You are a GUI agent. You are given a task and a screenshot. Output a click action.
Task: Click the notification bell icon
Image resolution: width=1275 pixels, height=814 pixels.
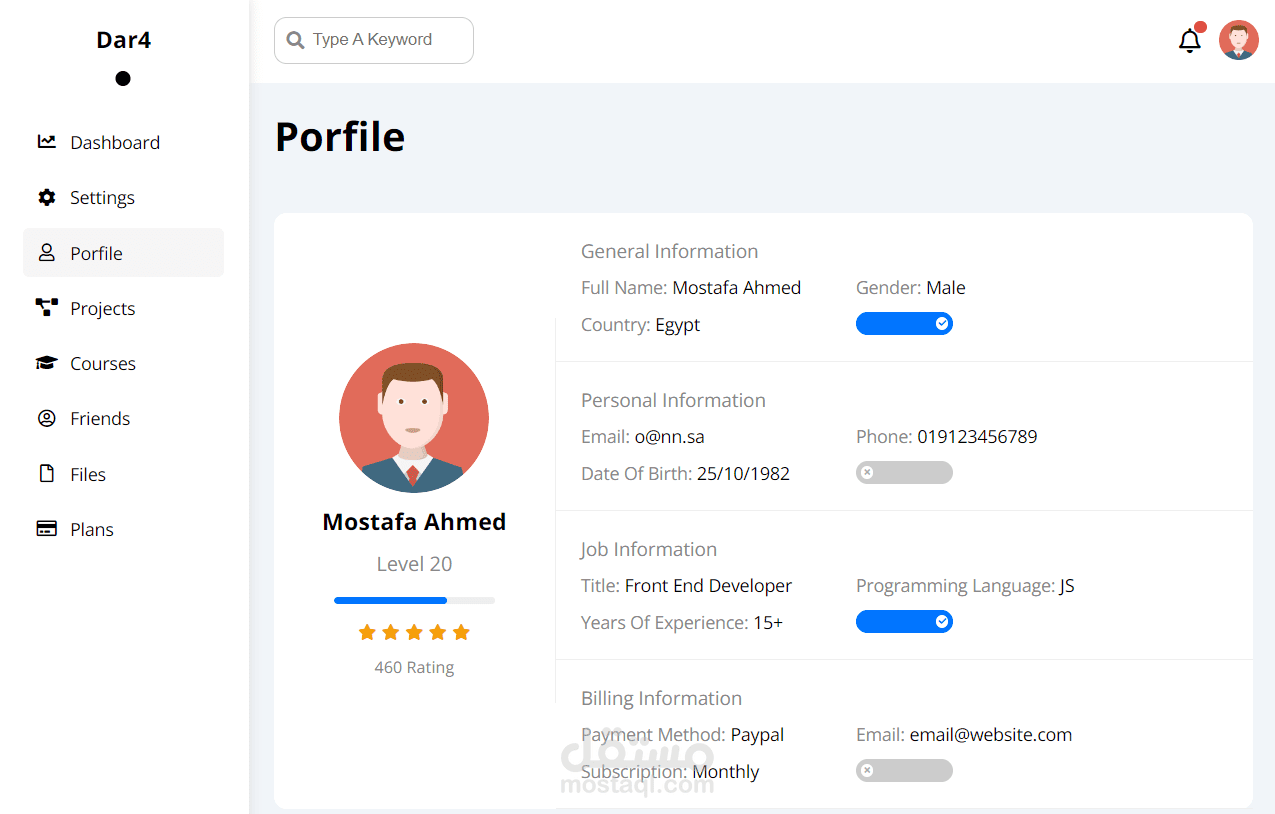[1189, 41]
